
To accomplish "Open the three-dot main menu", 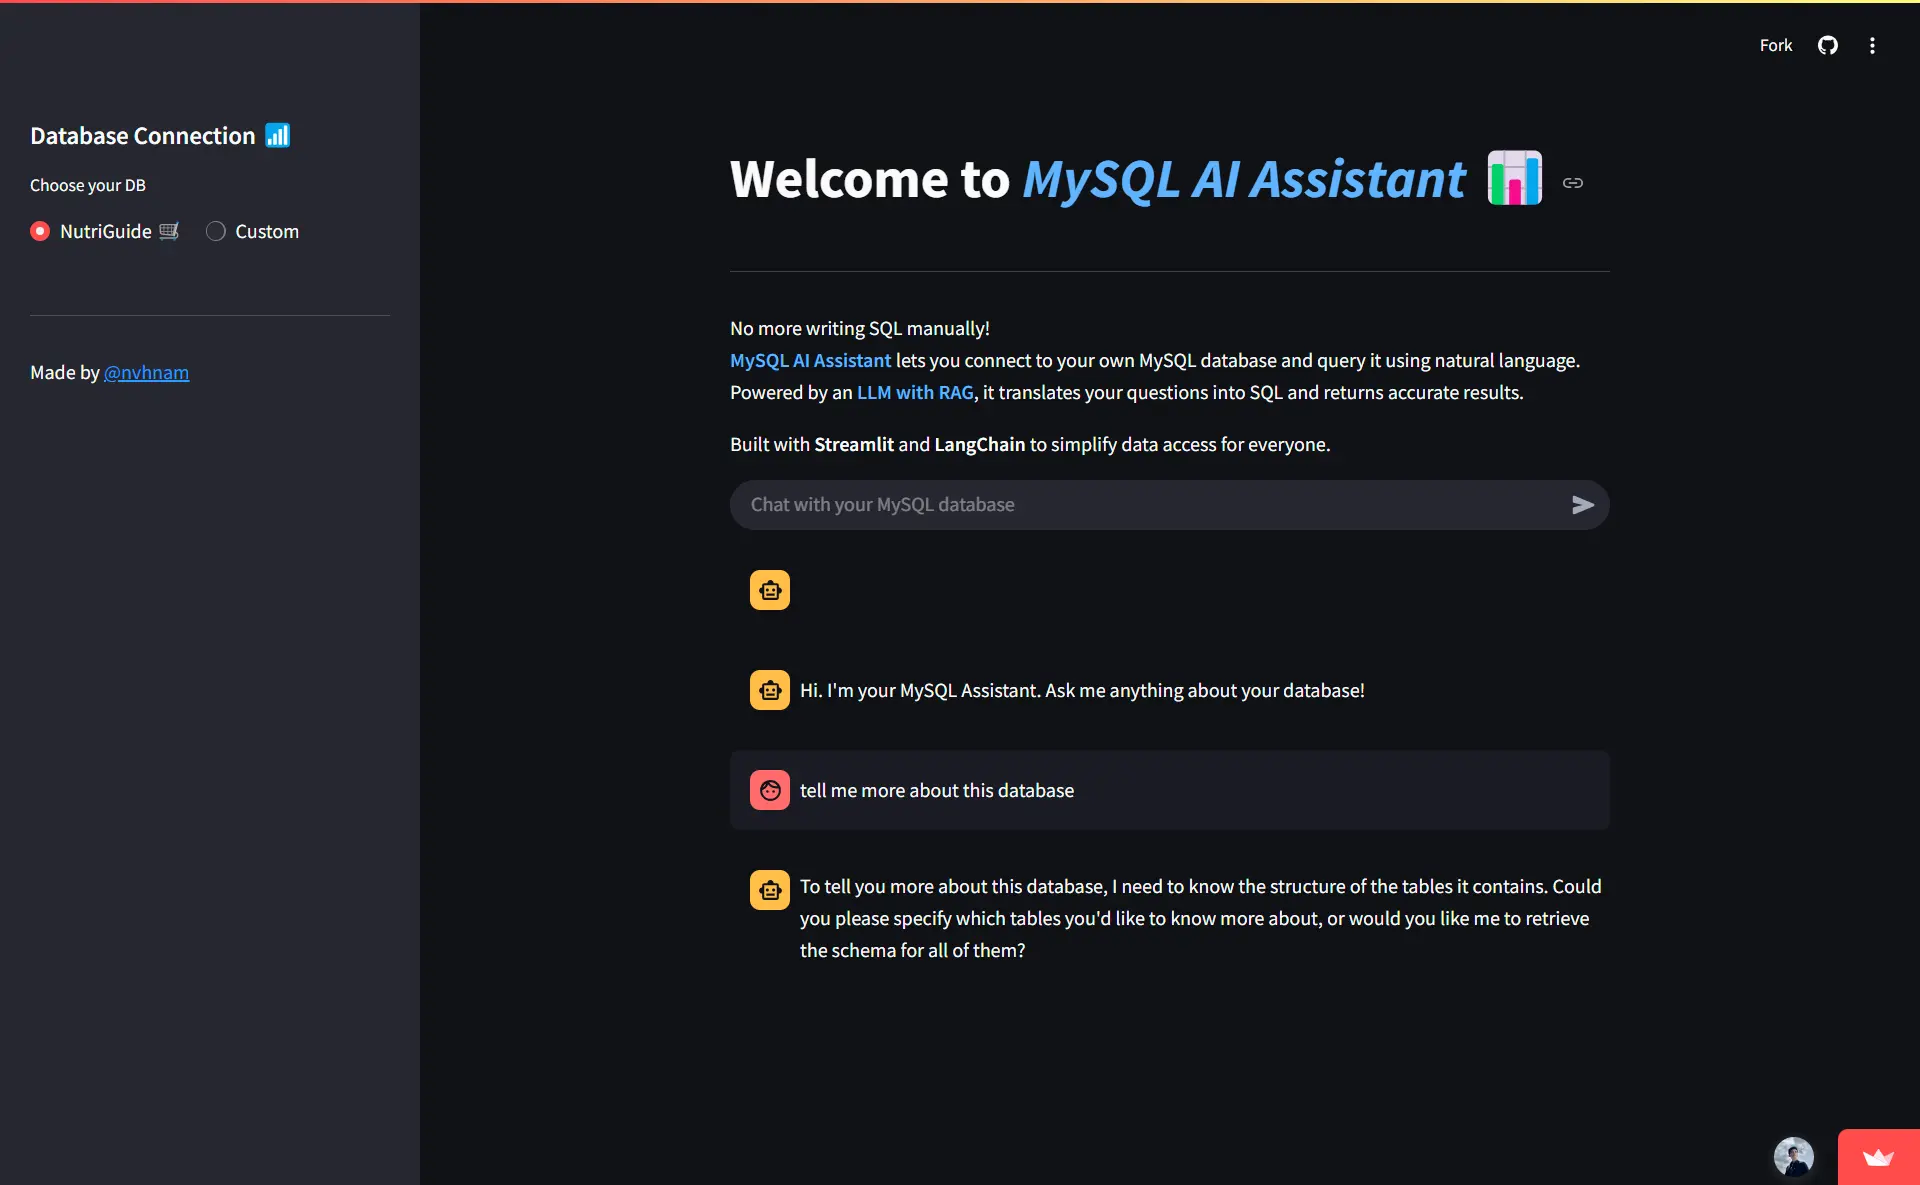I will pyautogui.click(x=1872, y=45).
